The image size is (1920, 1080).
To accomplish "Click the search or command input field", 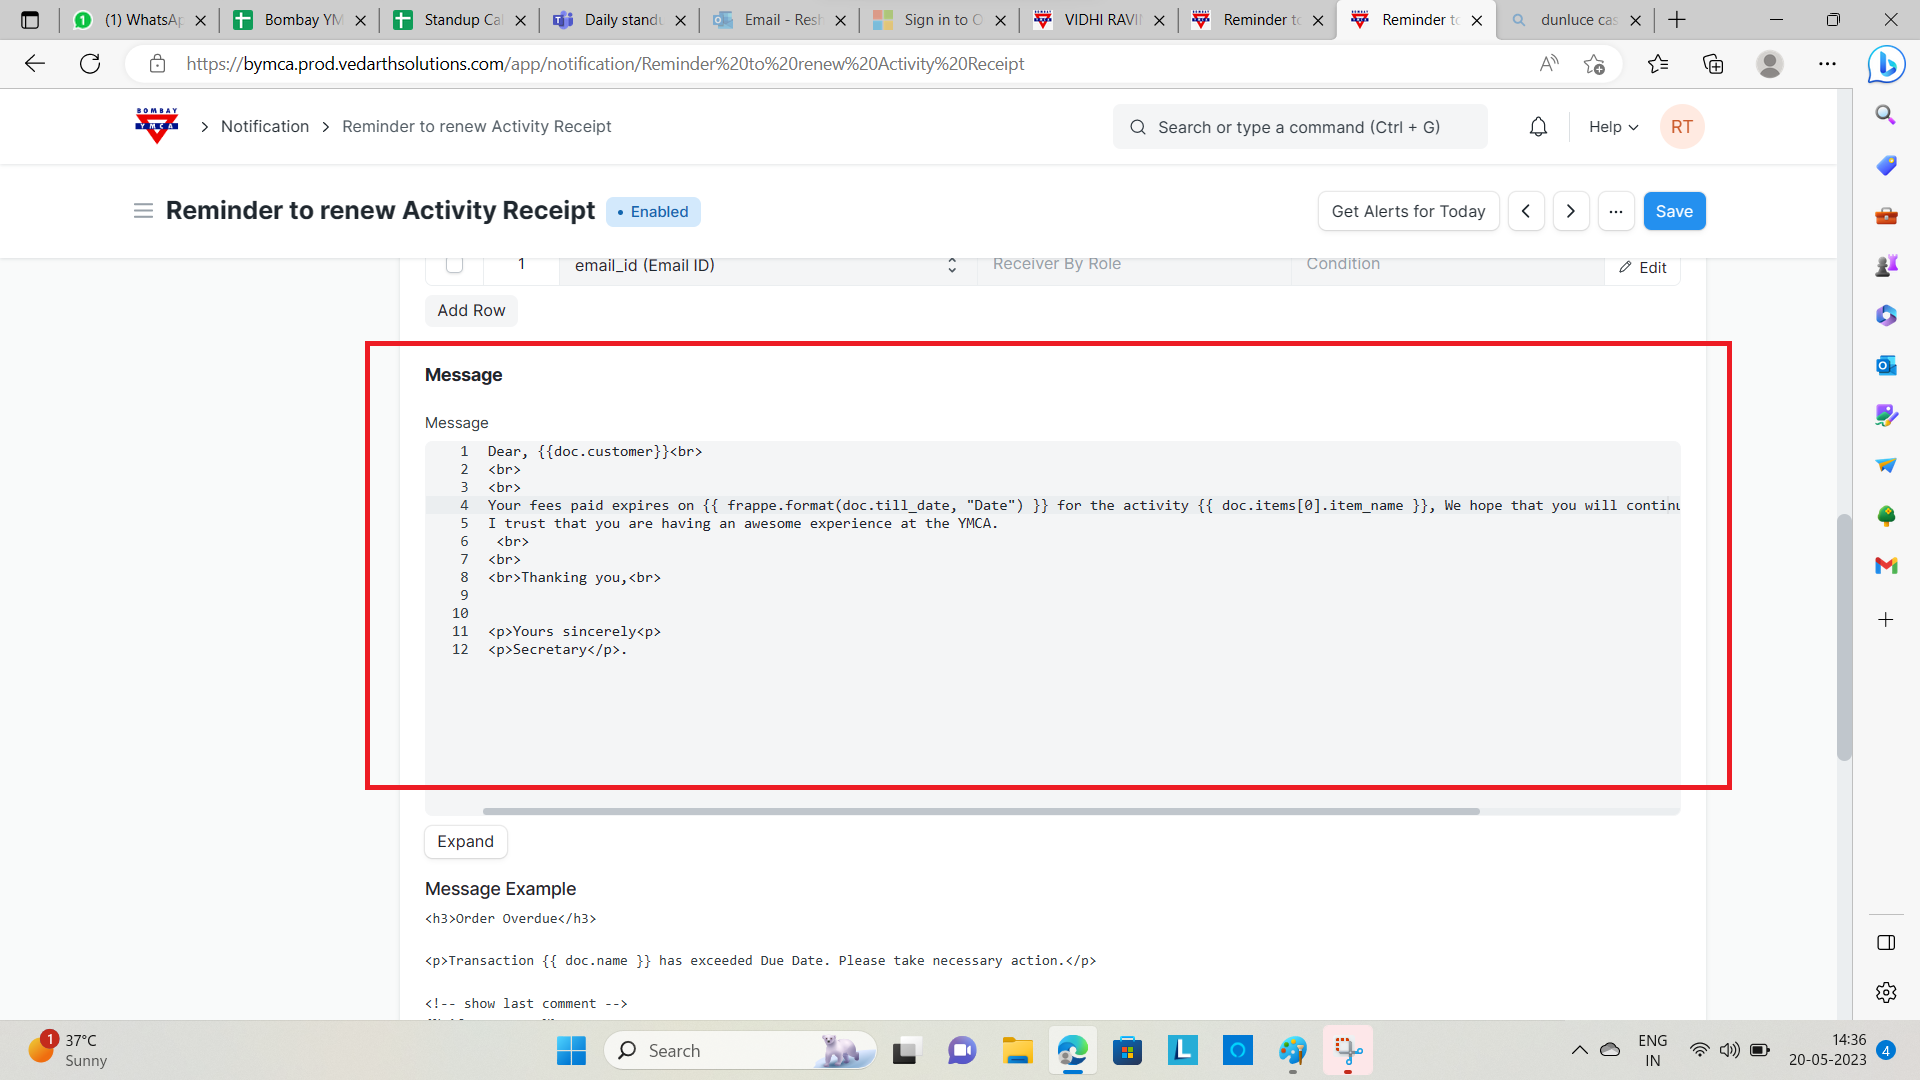I will tap(1299, 127).
